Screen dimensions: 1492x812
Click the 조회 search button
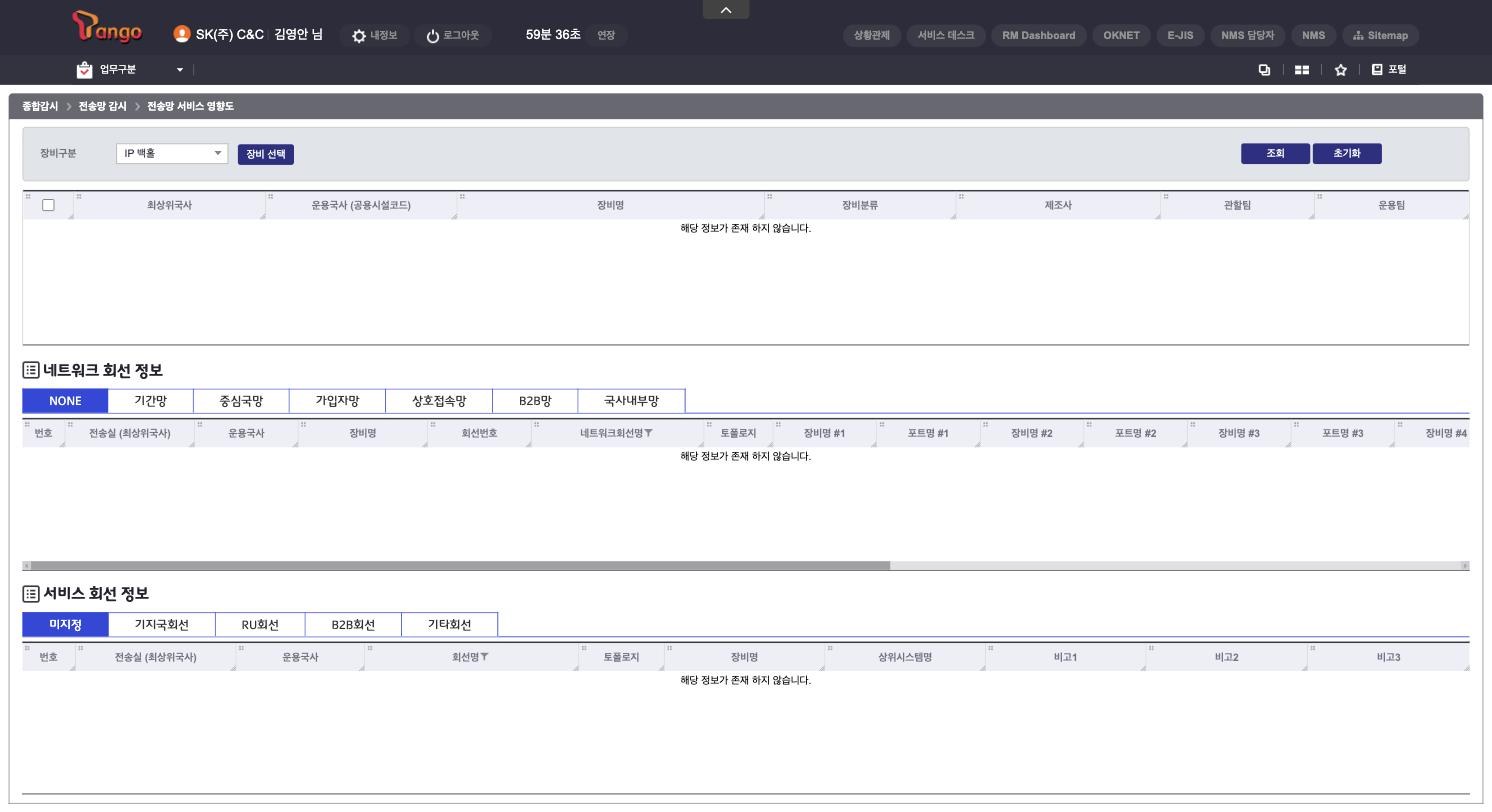coord(1275,154)
